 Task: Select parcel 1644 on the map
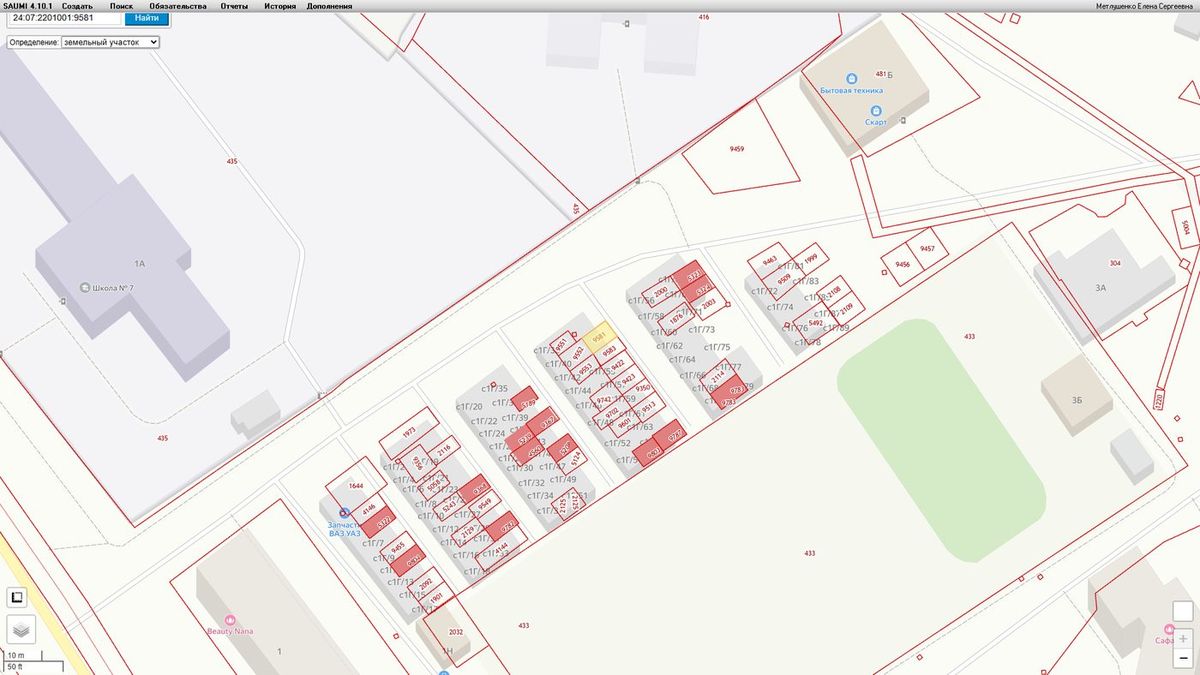pos(356,486)
